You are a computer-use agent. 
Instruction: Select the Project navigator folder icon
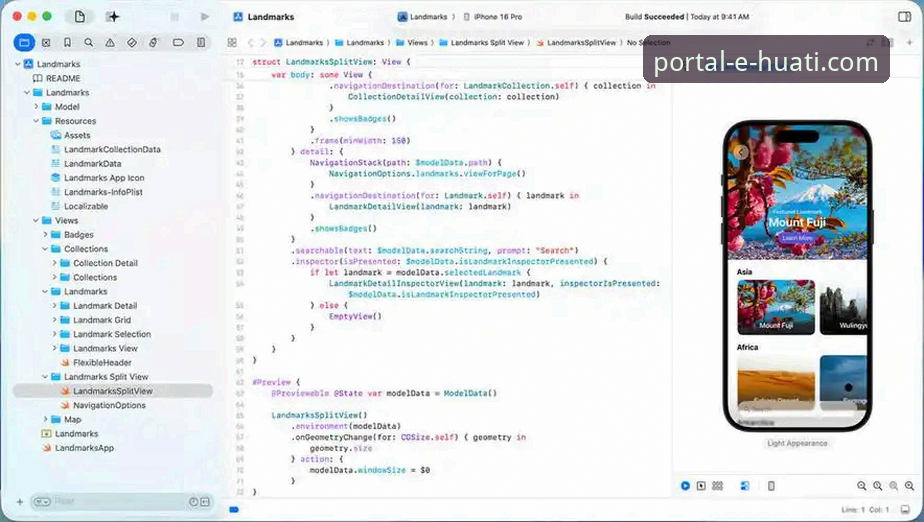point(24,43)
